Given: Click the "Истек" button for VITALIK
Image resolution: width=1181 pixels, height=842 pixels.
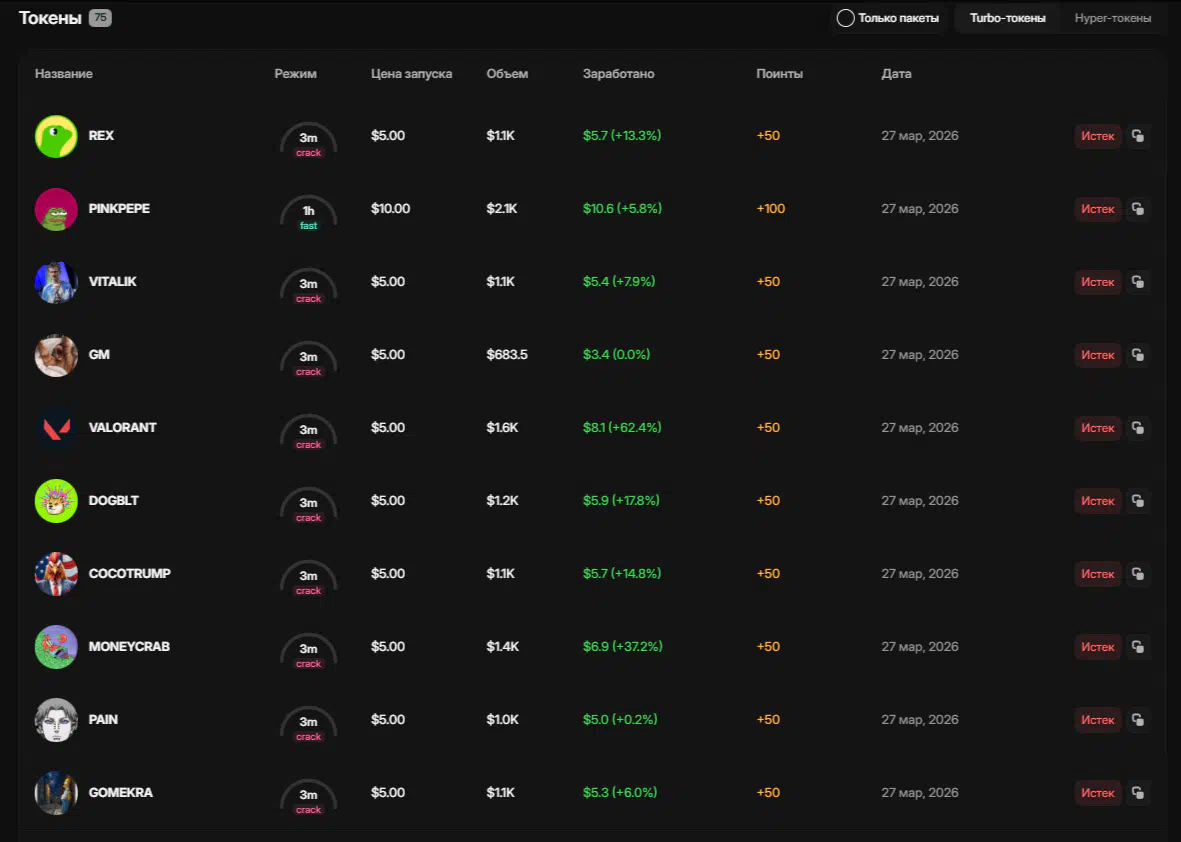Looking at the screenshot, I should (1097, 282).
